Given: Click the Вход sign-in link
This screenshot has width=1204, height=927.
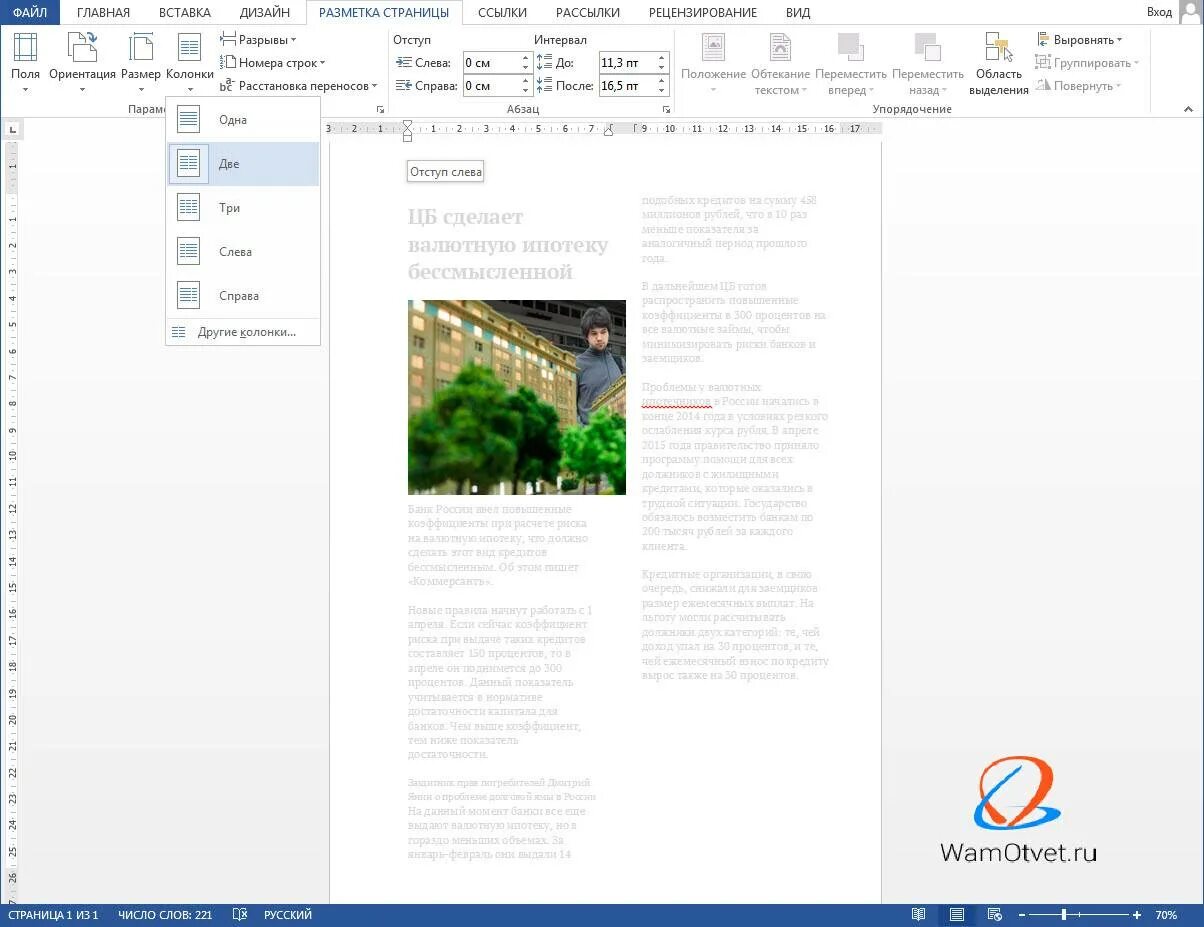Looking at the screenshot, I should tap(1159, 12).
